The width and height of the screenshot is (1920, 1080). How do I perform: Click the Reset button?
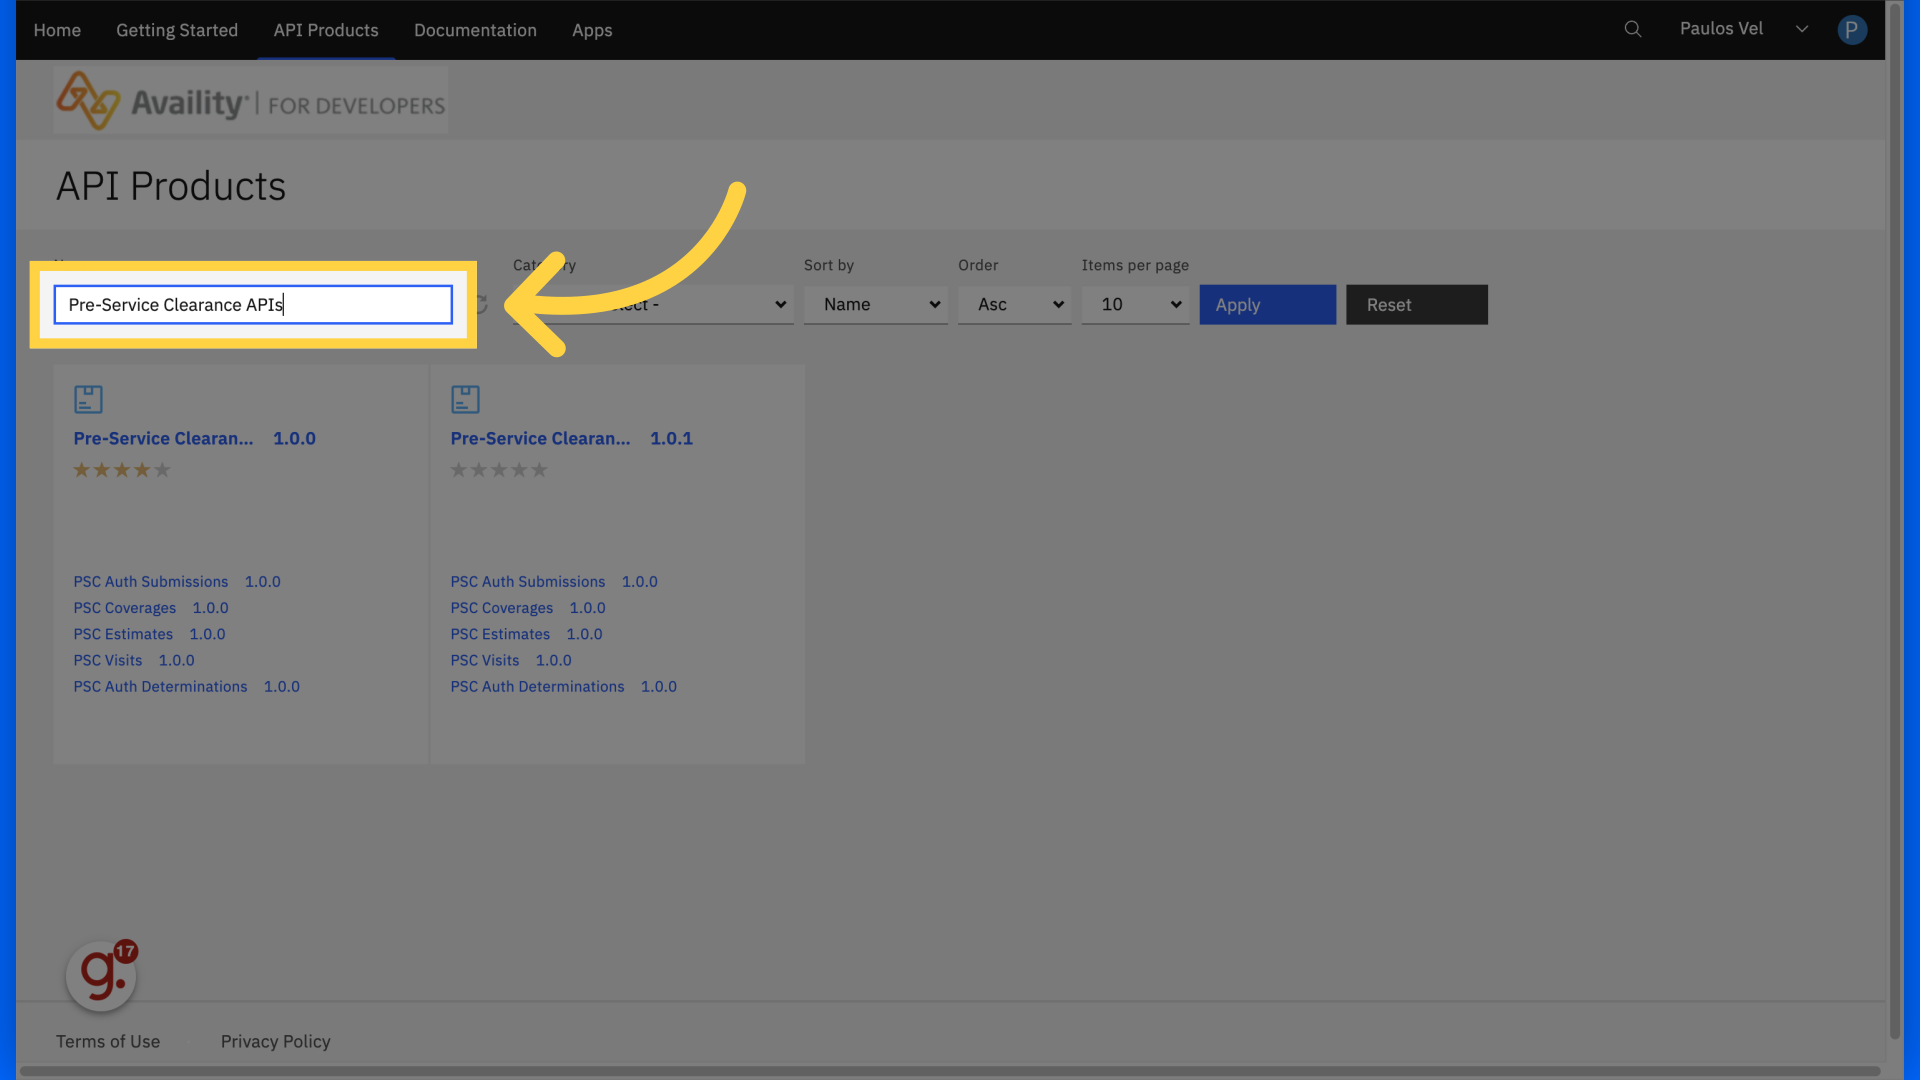[x=1417, y=305]
